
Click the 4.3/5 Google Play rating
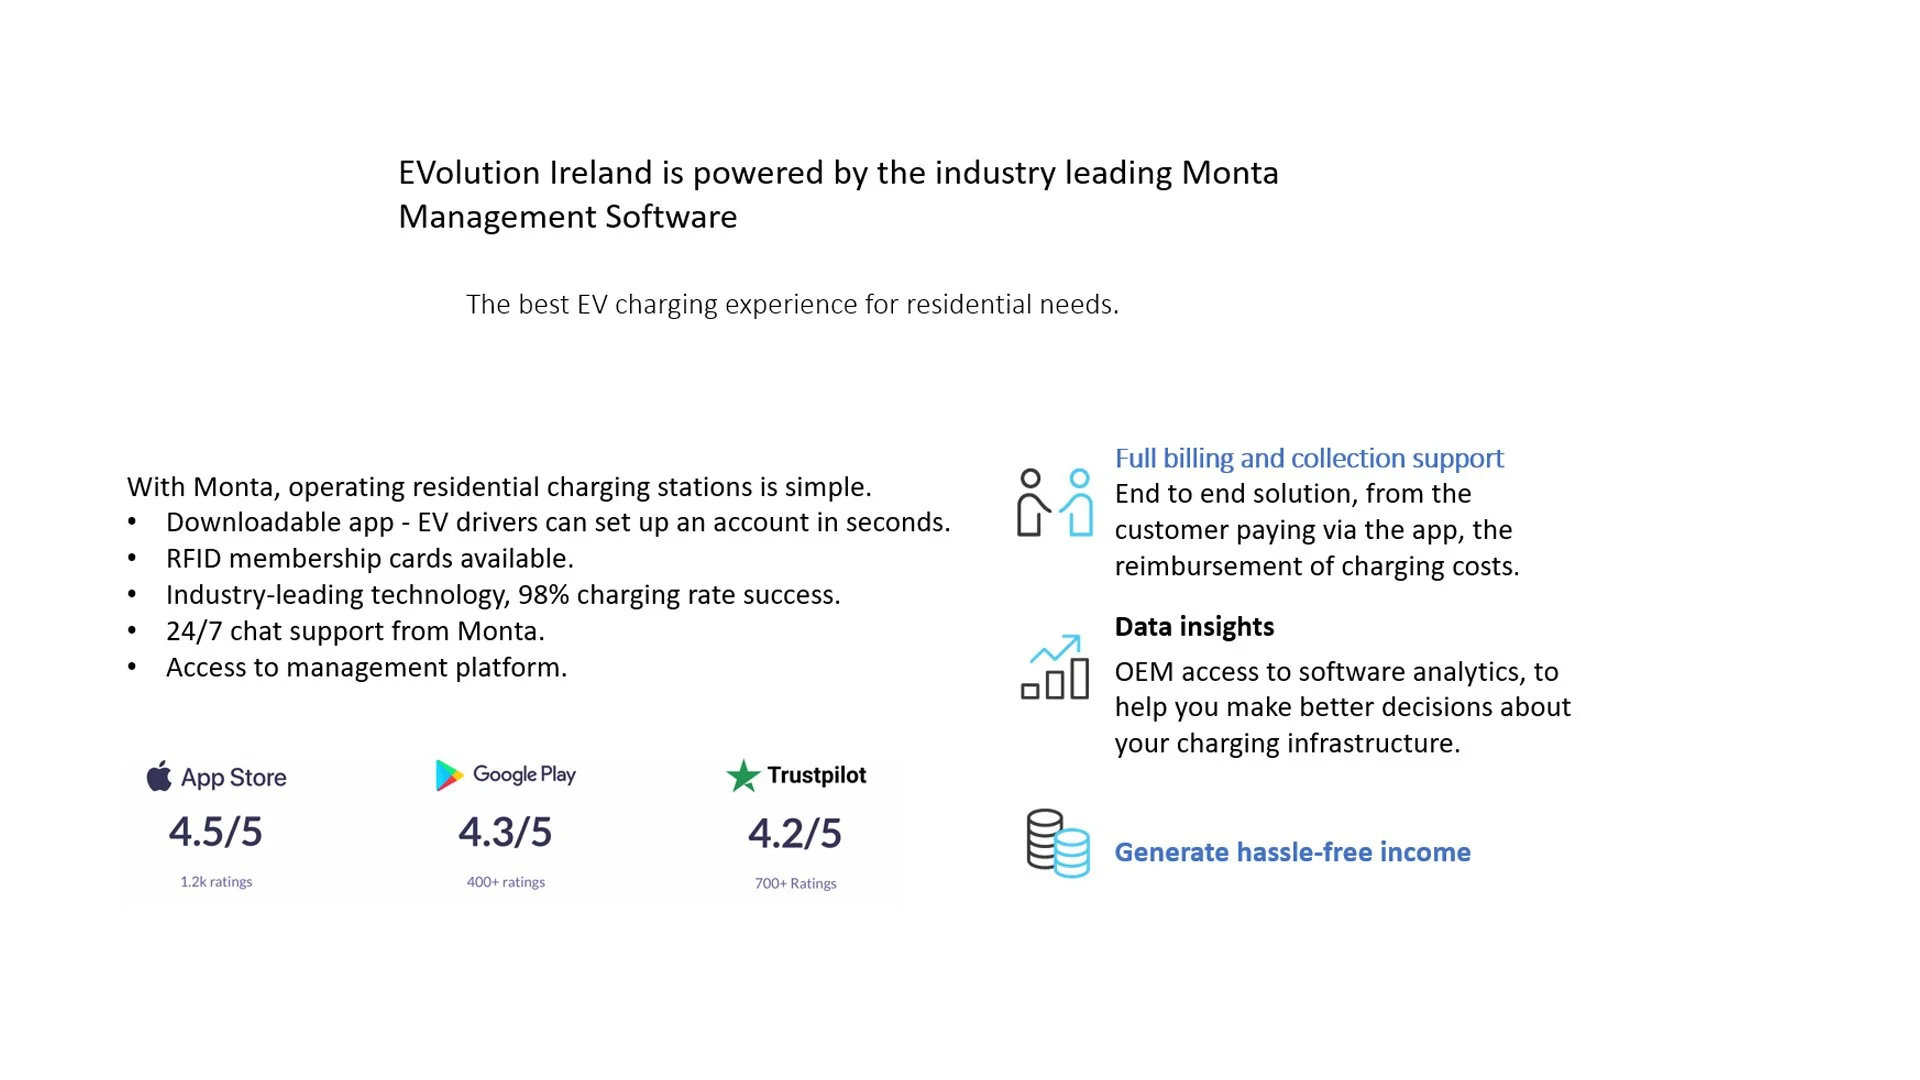tap(505, 832)
